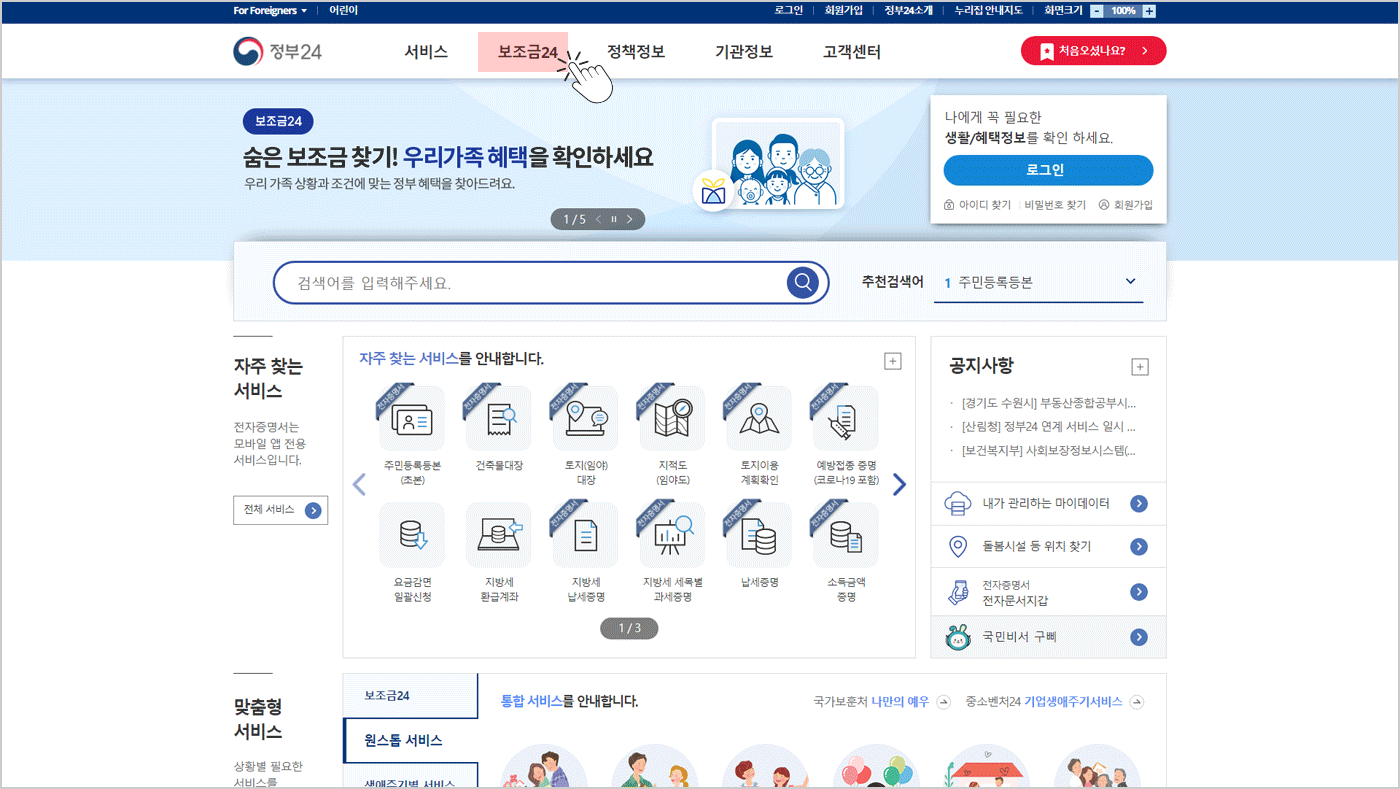Image resolution: width=1400 pixels, height=789 pixels.
Task: Click 회원가입 link under login box
Action: (x=1126, y=205)
